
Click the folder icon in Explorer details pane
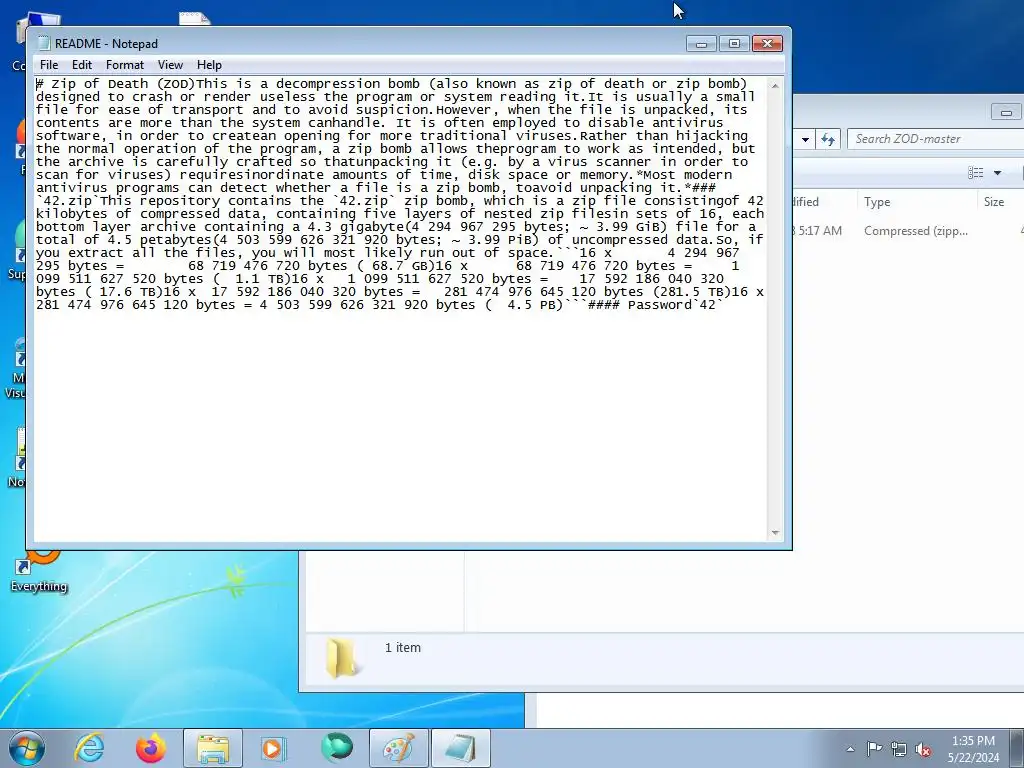(x=341, y=658)
